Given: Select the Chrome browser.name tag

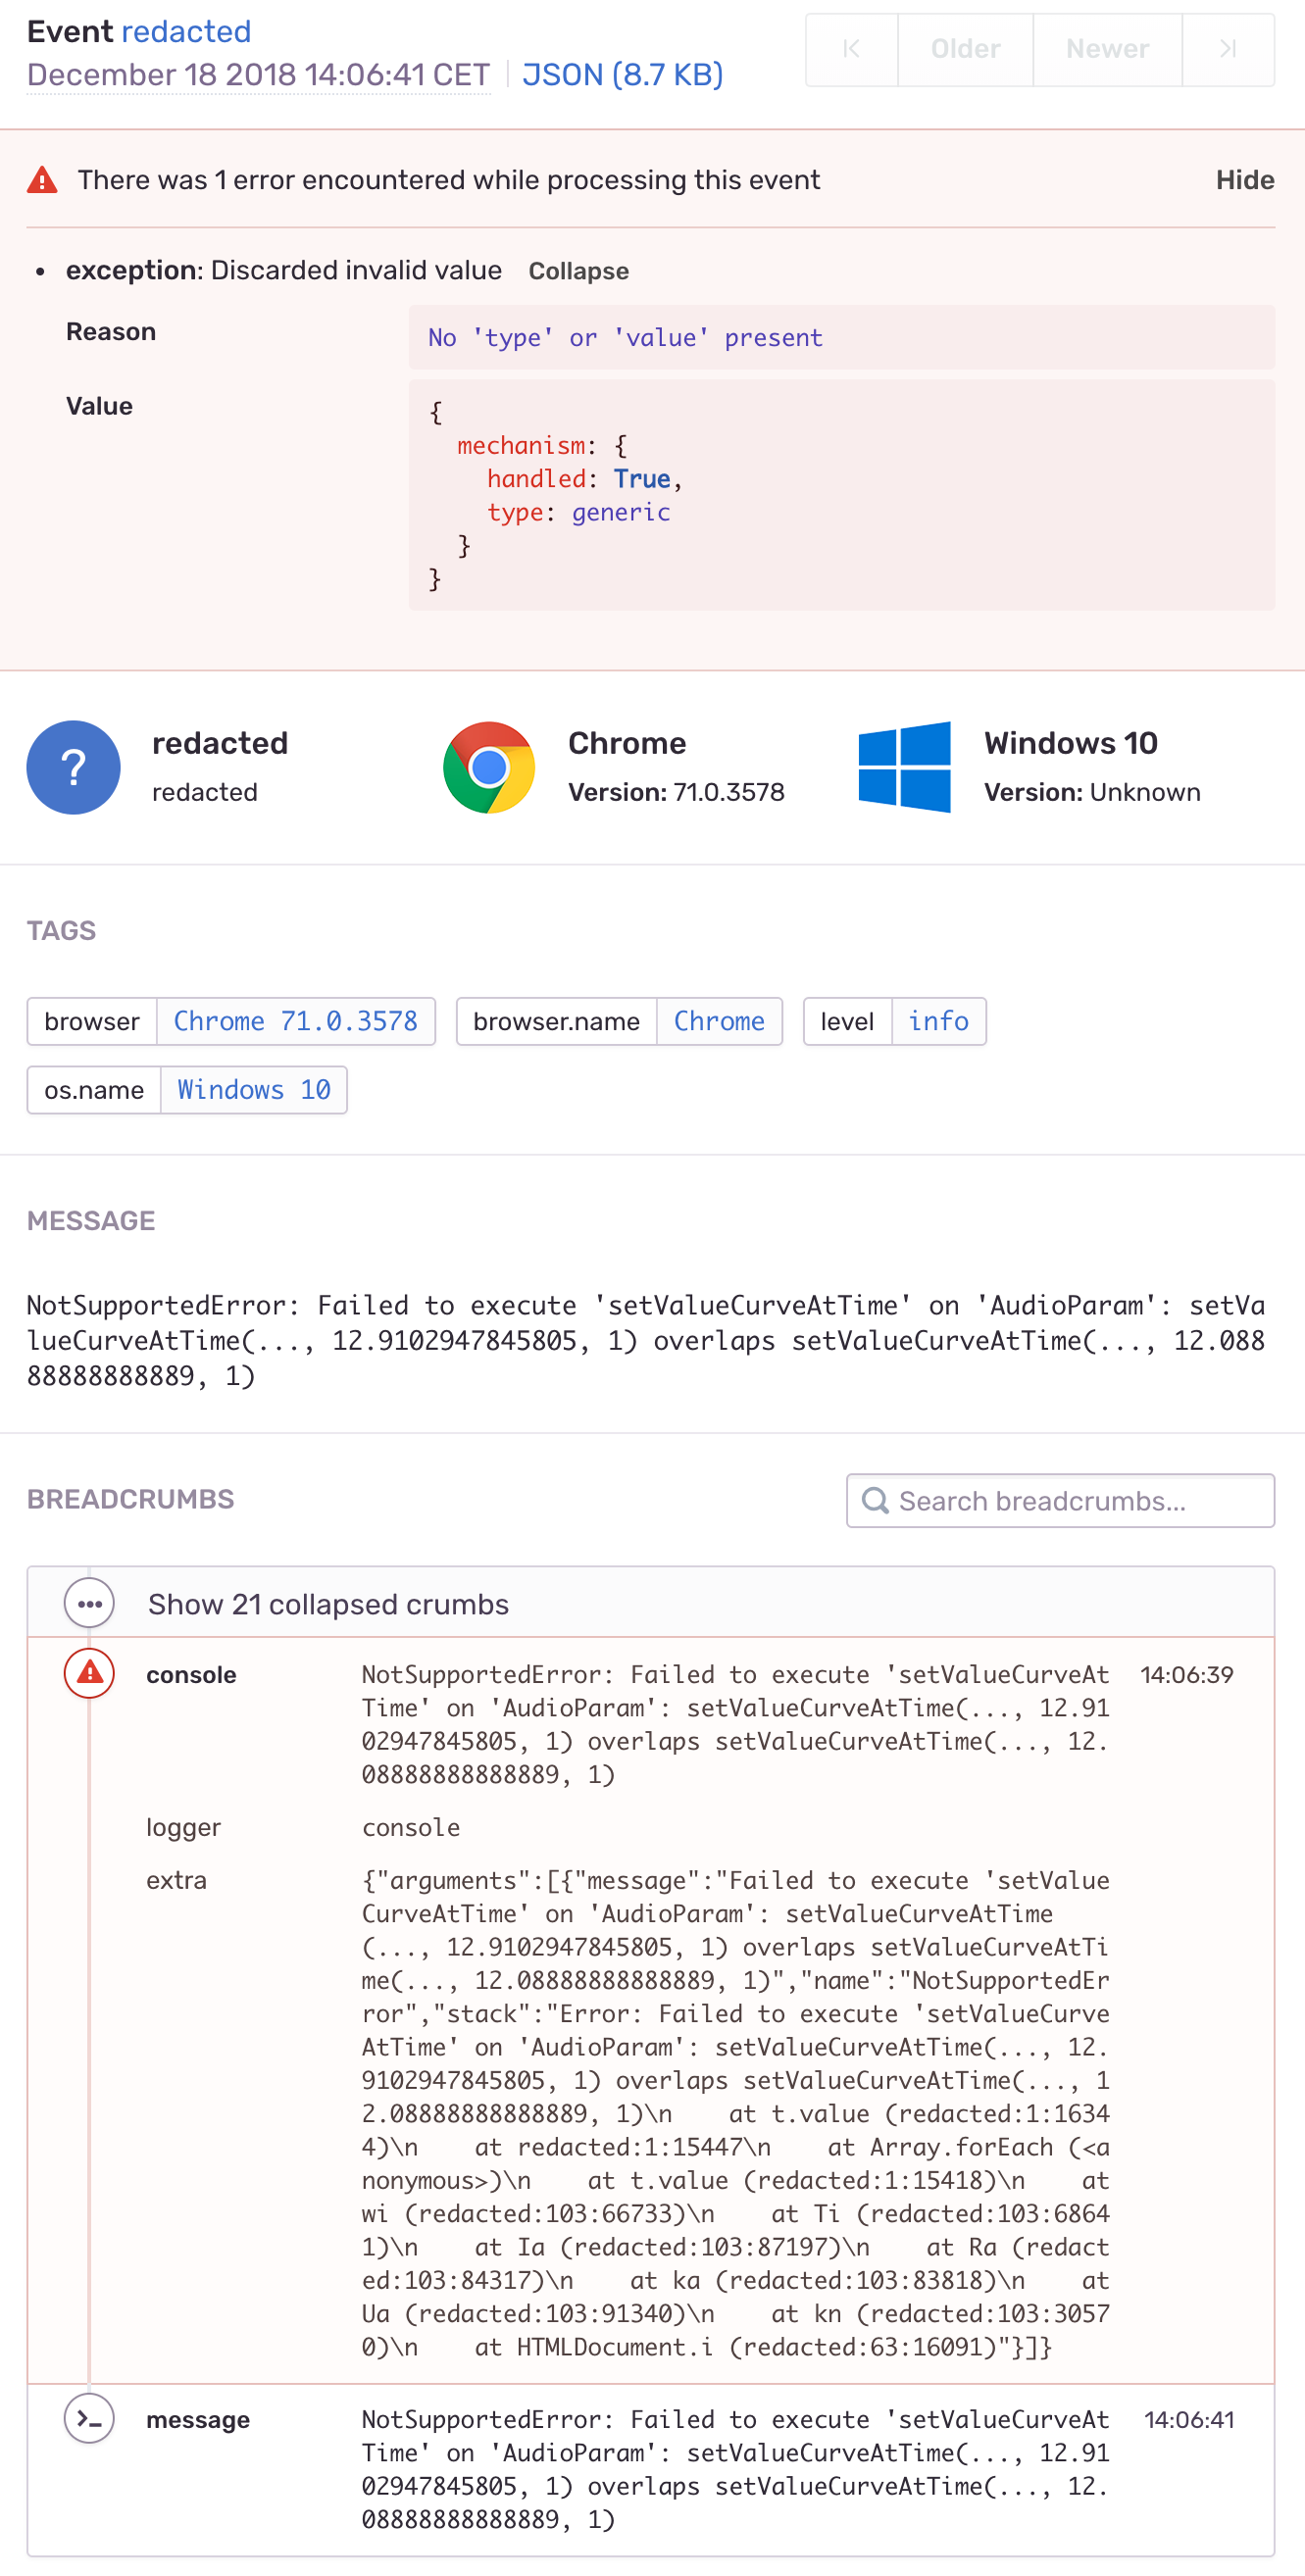Looking at the screenshot, I should (x=719, y=1021).
